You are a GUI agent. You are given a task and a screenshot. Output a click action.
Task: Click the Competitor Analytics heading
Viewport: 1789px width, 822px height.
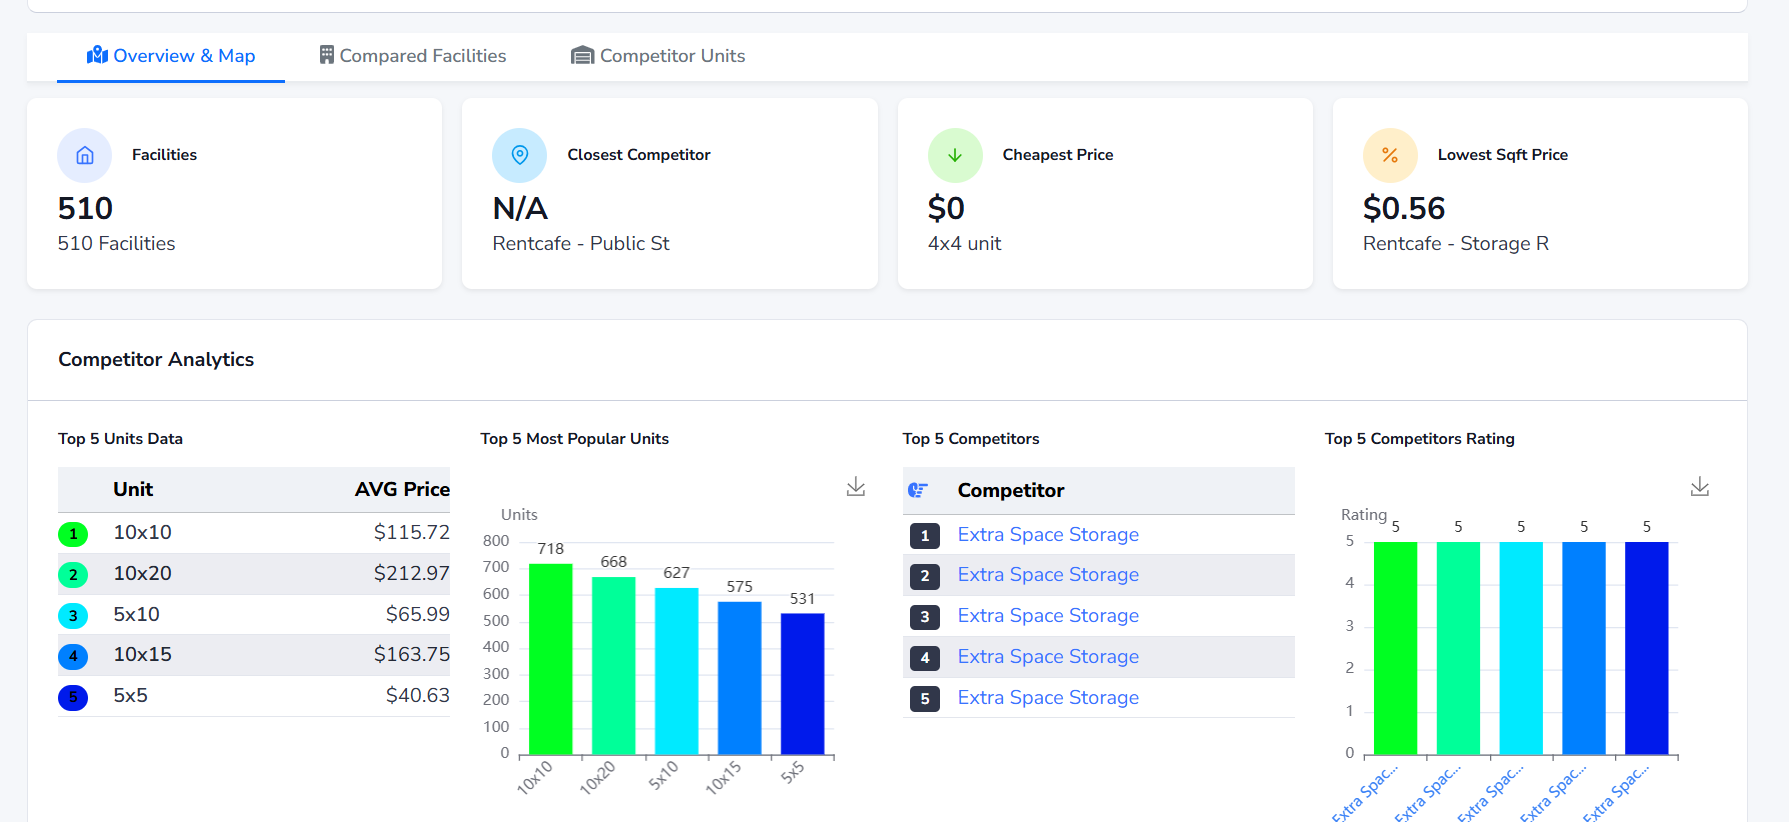click(156, 359)
